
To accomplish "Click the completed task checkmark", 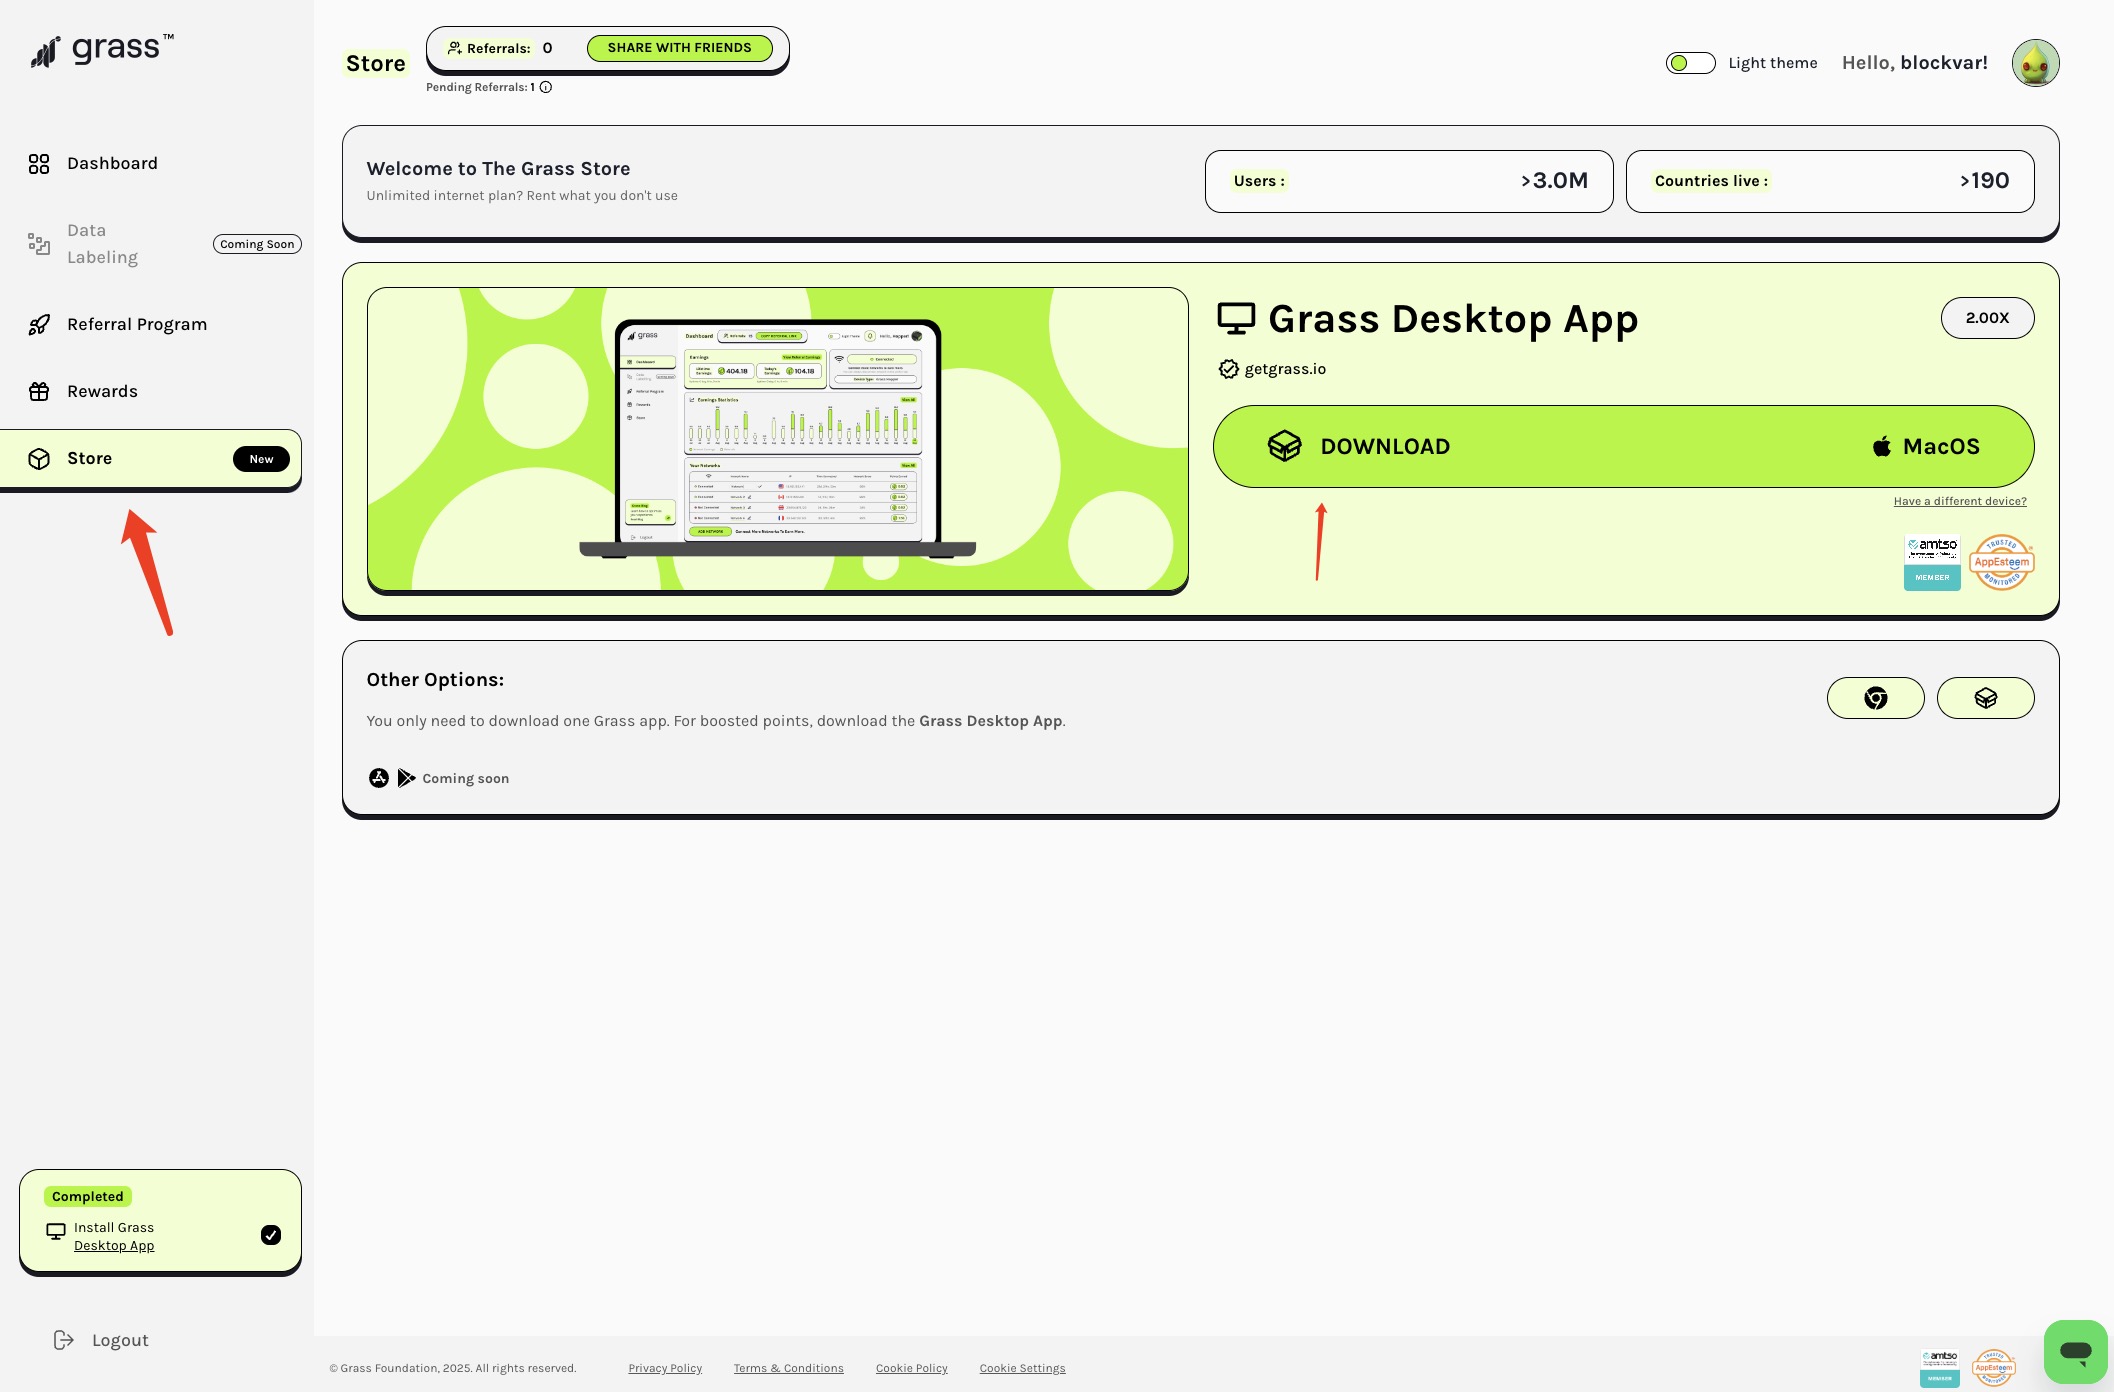I will (x=271, y=1235).
